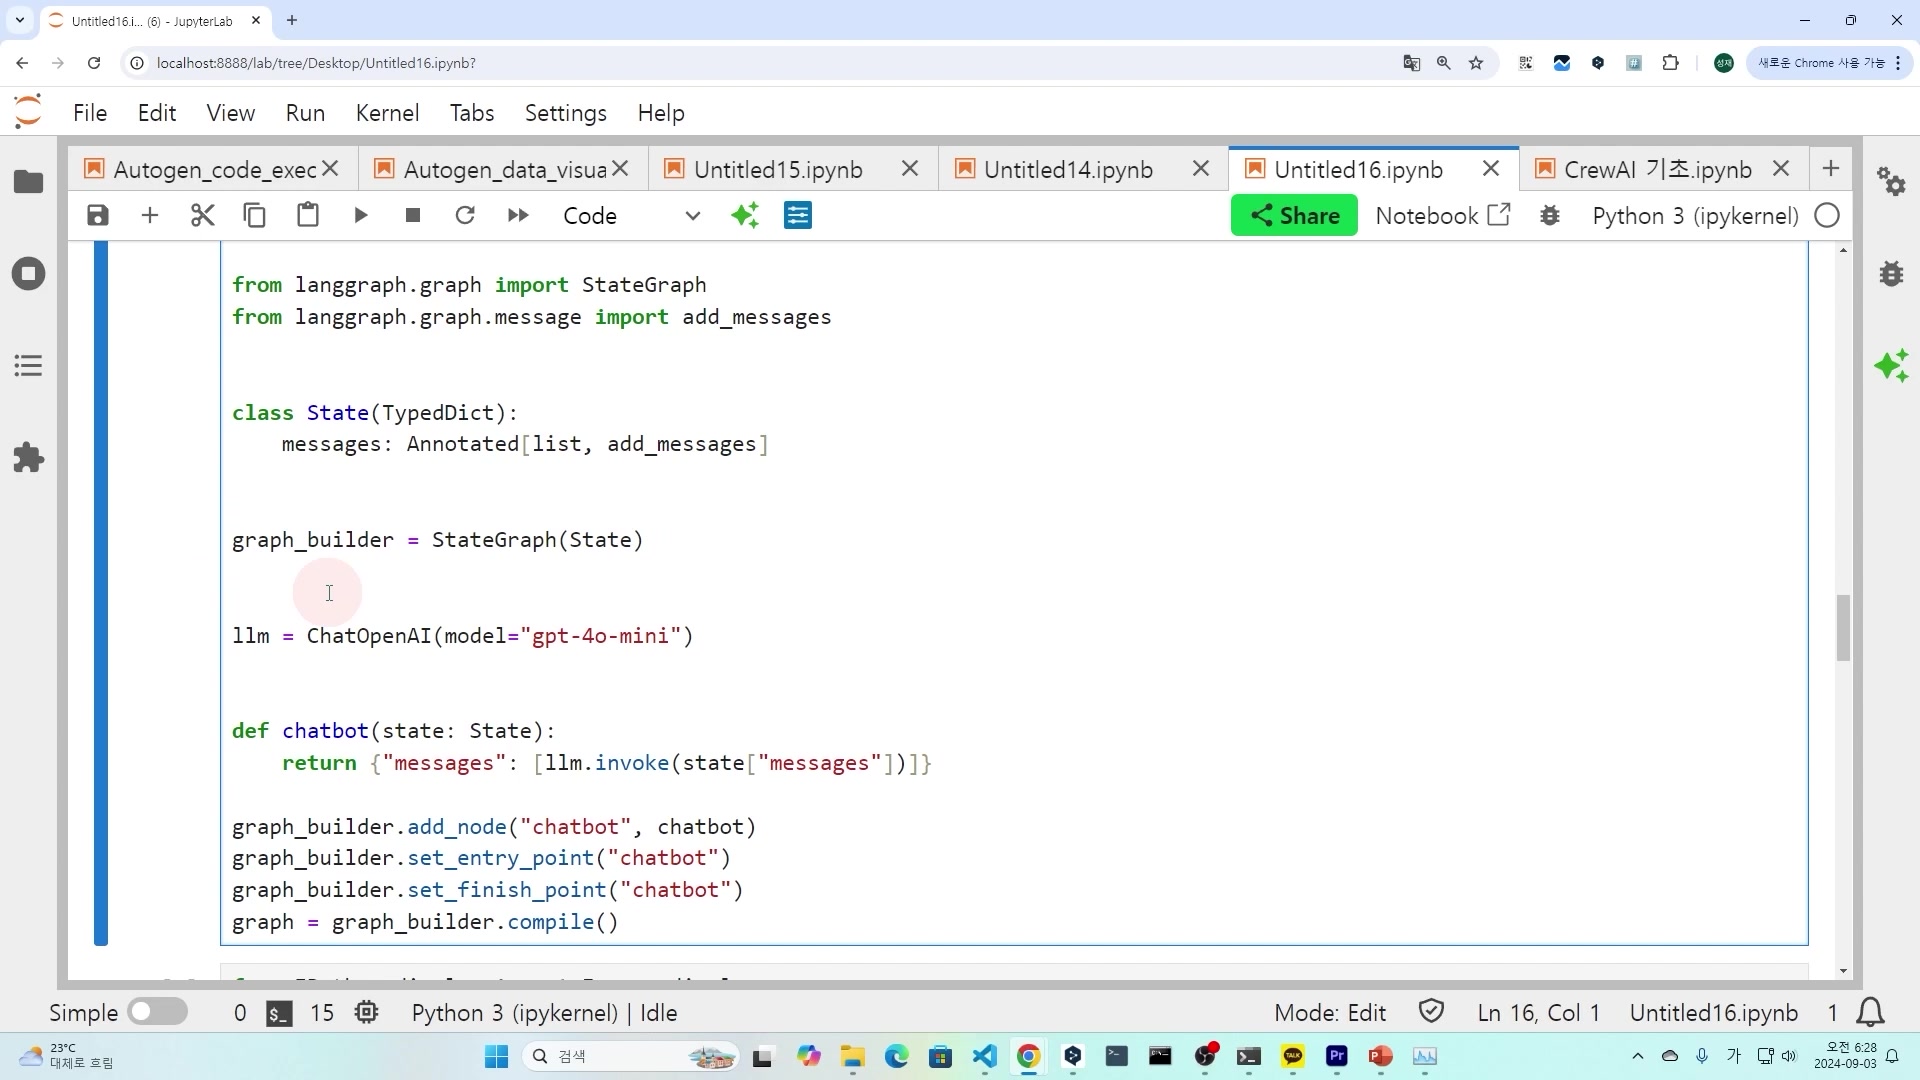Open the Chrome extensions puzzle icon
The image size is (1920, 1080).
coord(1670,63)
